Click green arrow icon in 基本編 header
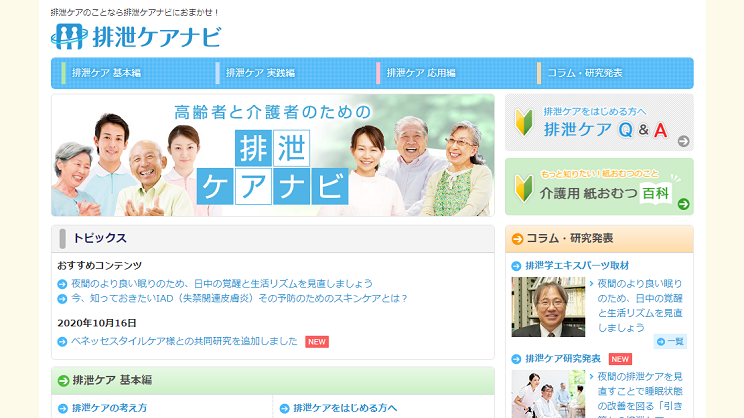Screen dimensions: 744x418 point(64,381)
